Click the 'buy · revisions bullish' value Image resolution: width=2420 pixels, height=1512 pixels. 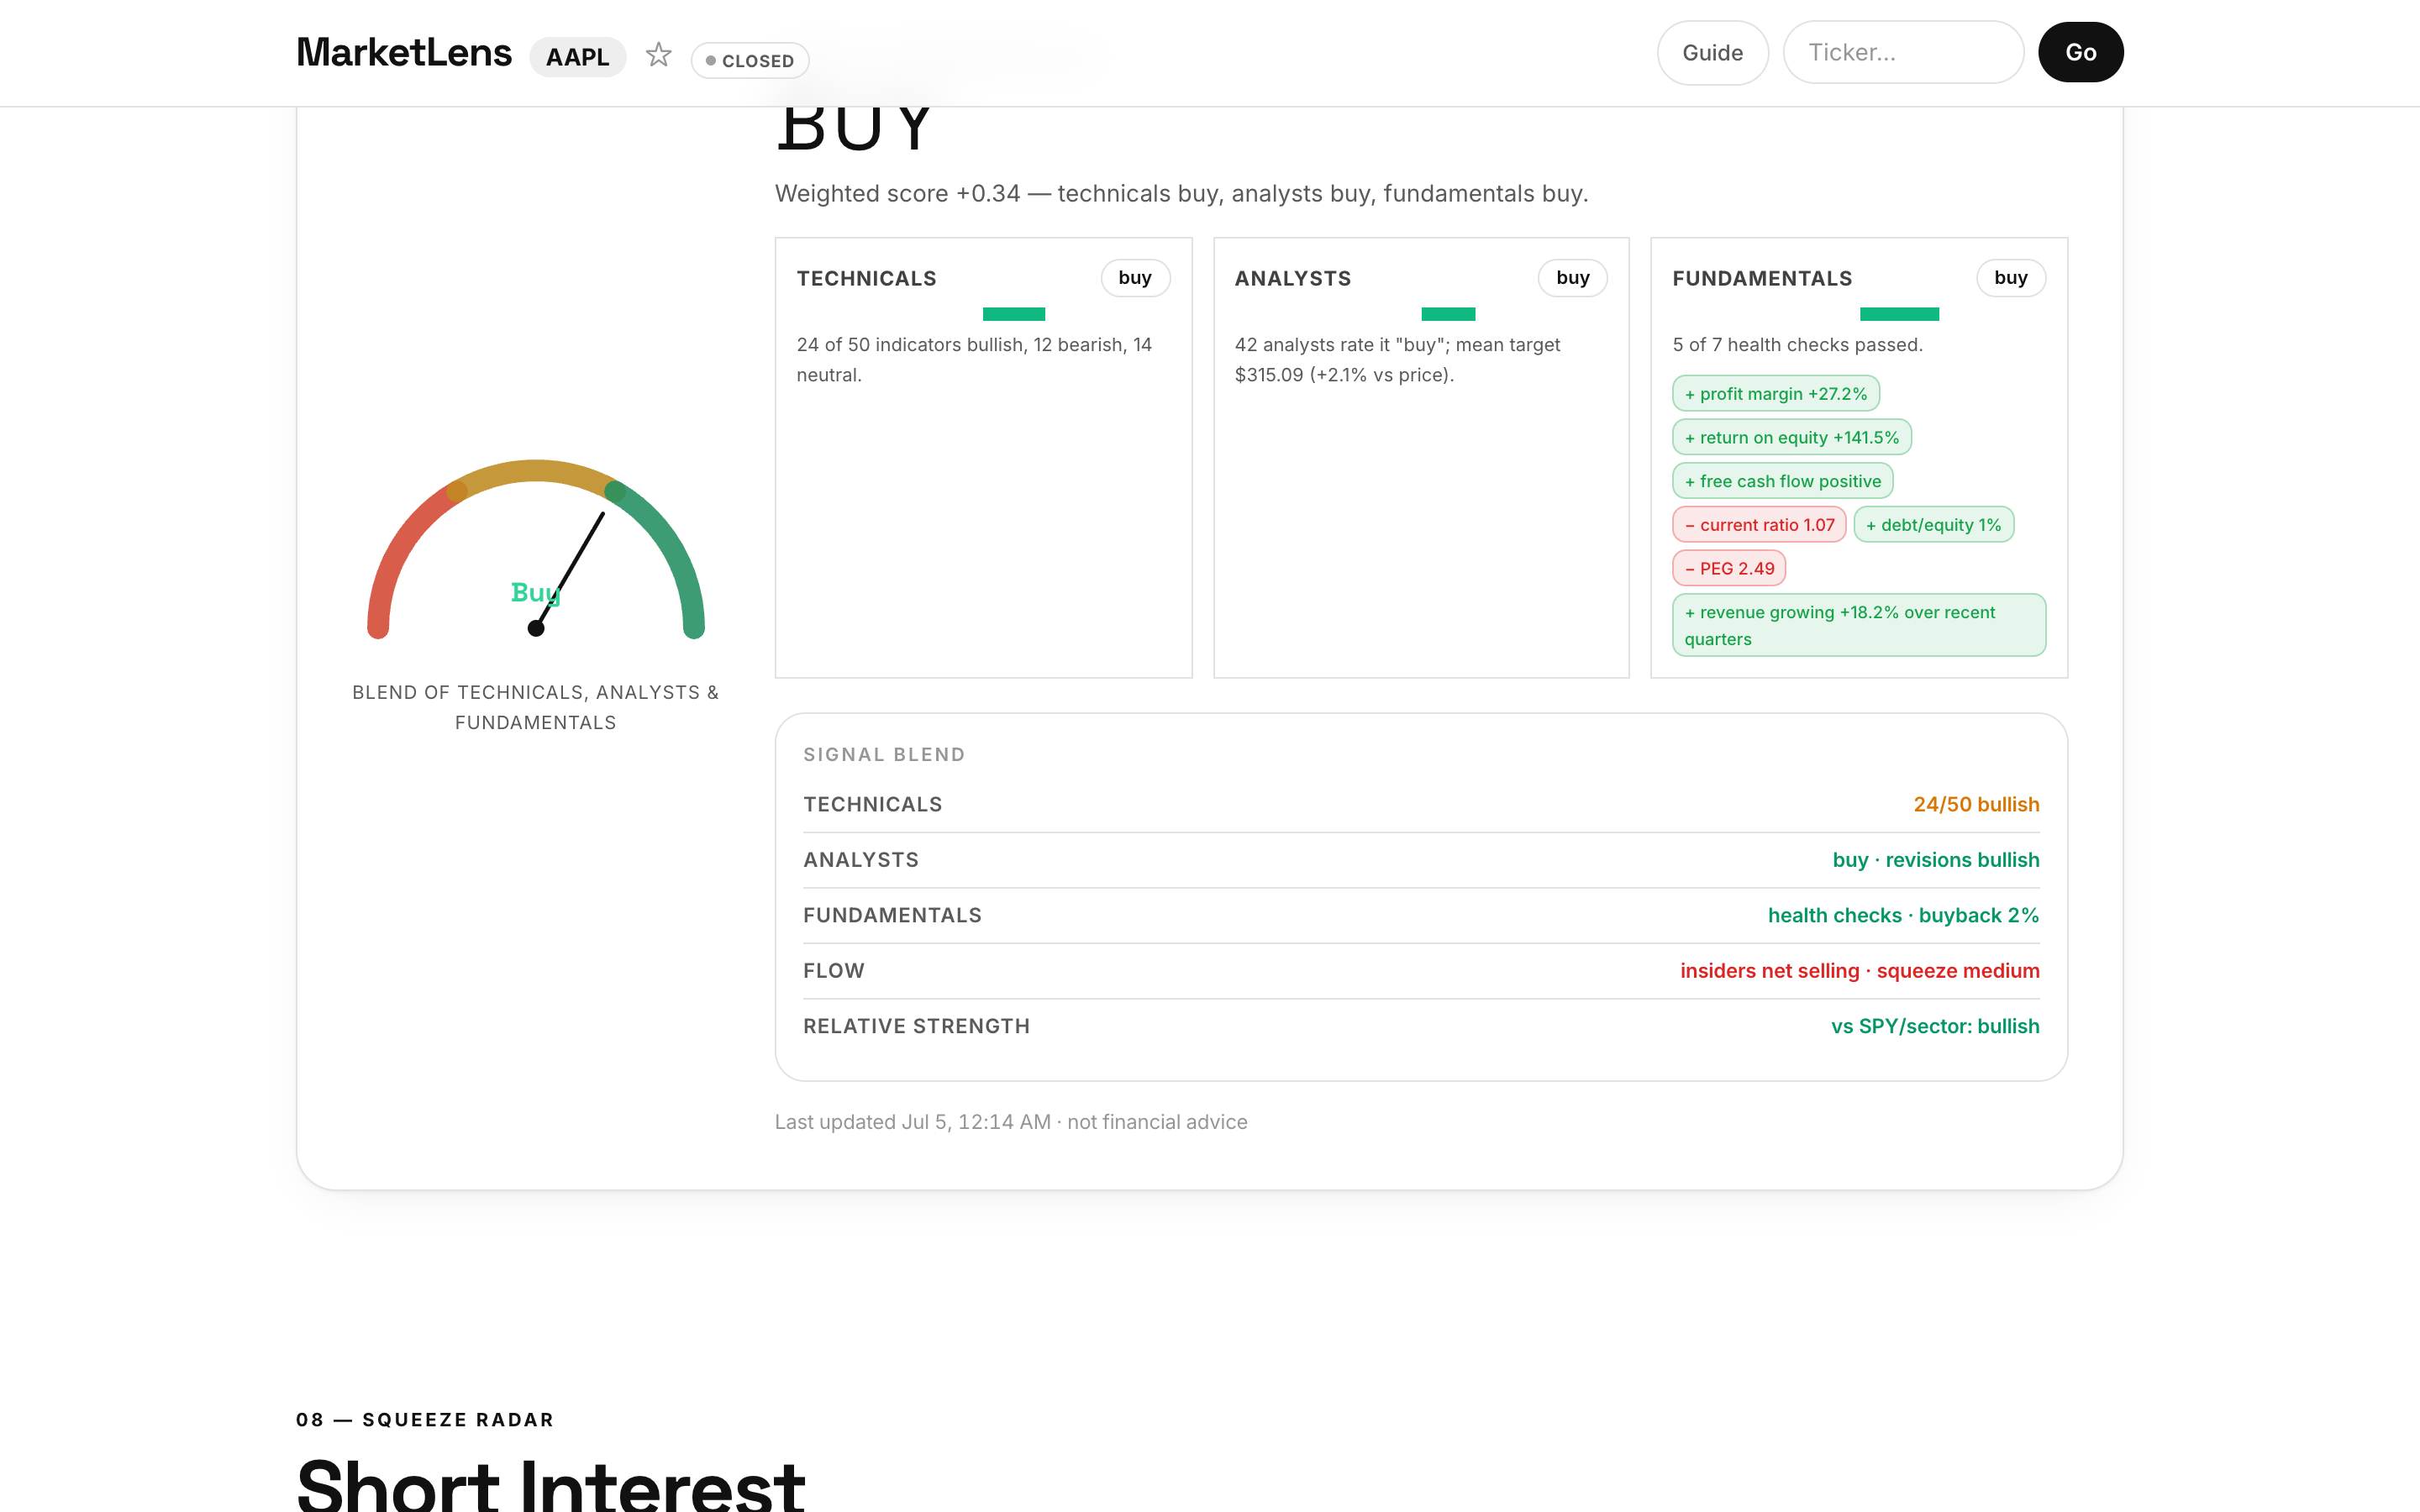[1935, 860]
